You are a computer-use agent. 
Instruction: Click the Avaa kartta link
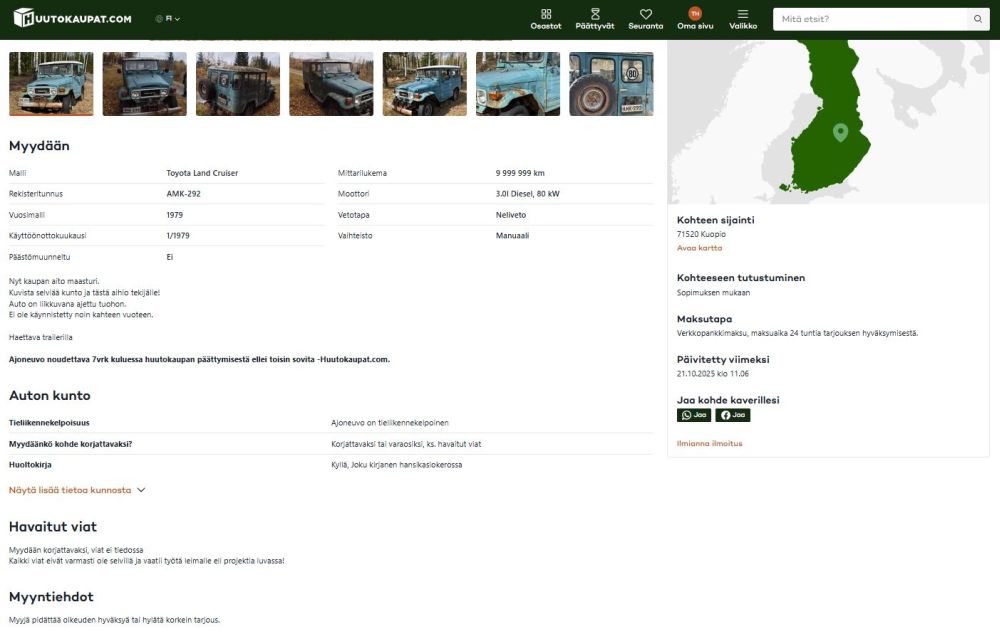click(x=699, y=248)
